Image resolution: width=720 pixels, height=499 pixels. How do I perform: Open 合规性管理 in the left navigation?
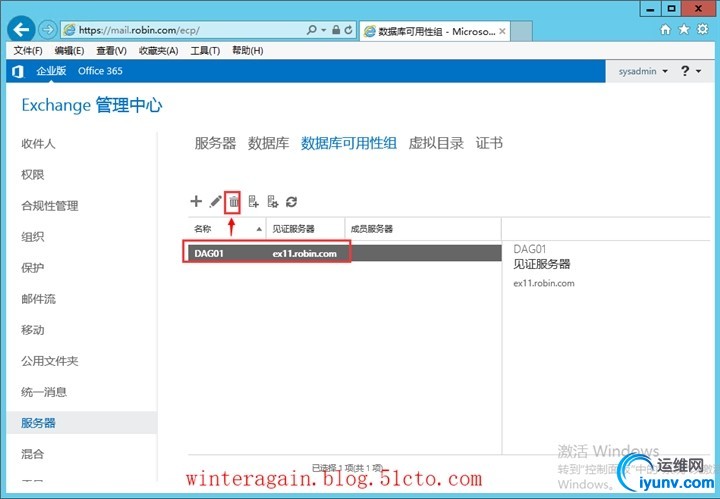tap(50, 206)
